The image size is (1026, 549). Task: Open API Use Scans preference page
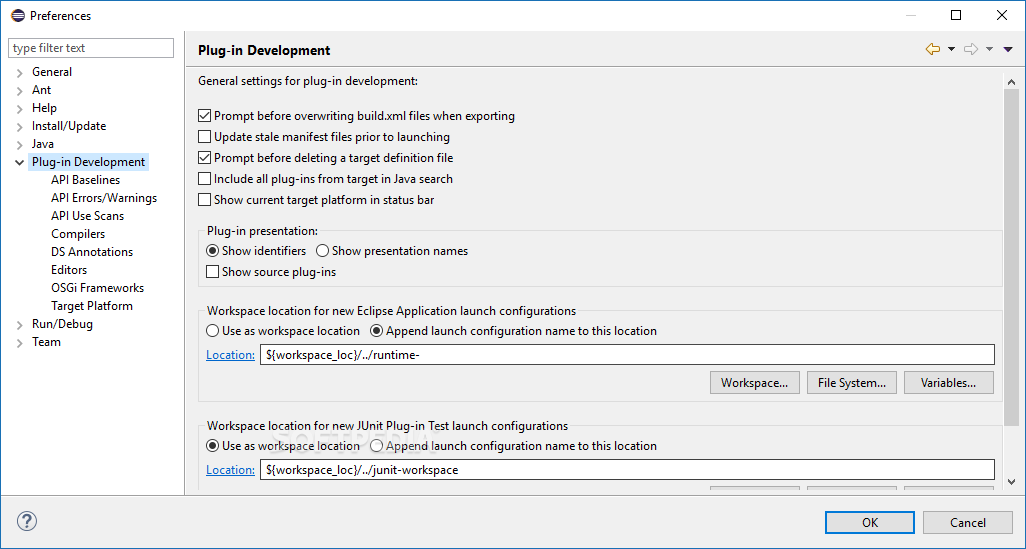[88, 216]
